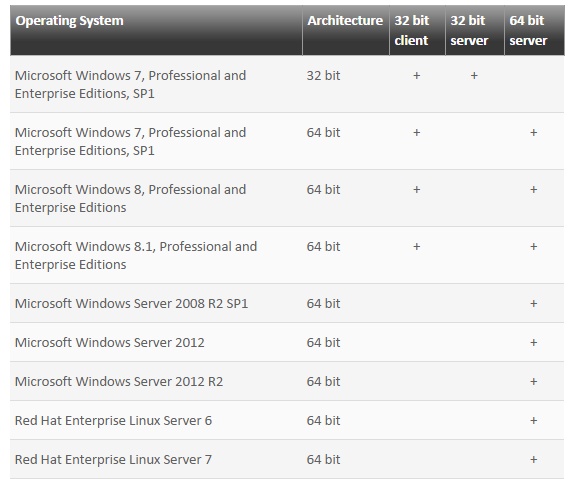
Task: Select "64 bit" architecture for Windows 7 SP1
Action: (323, 133)
